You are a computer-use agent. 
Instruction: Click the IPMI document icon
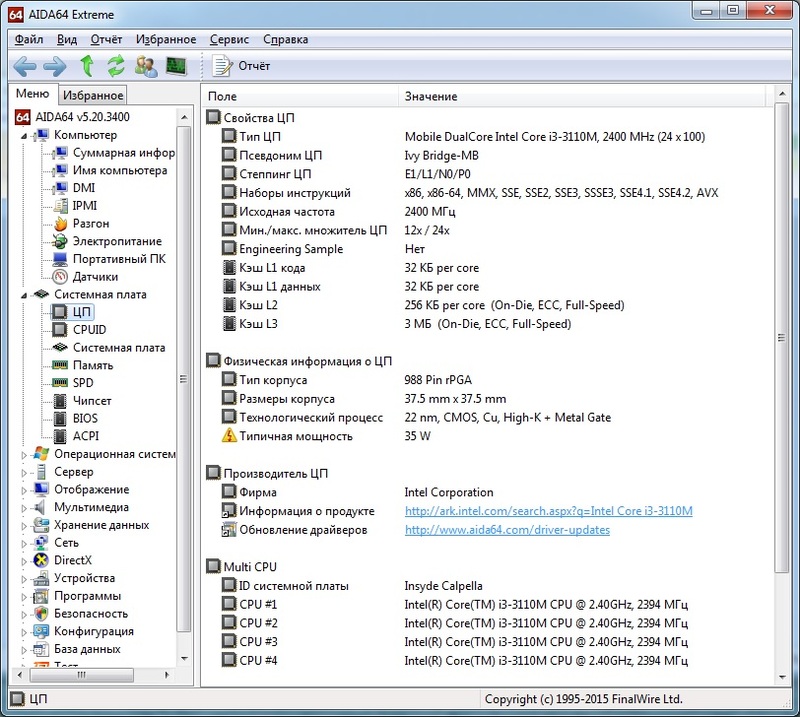click(x=60, y=206)
